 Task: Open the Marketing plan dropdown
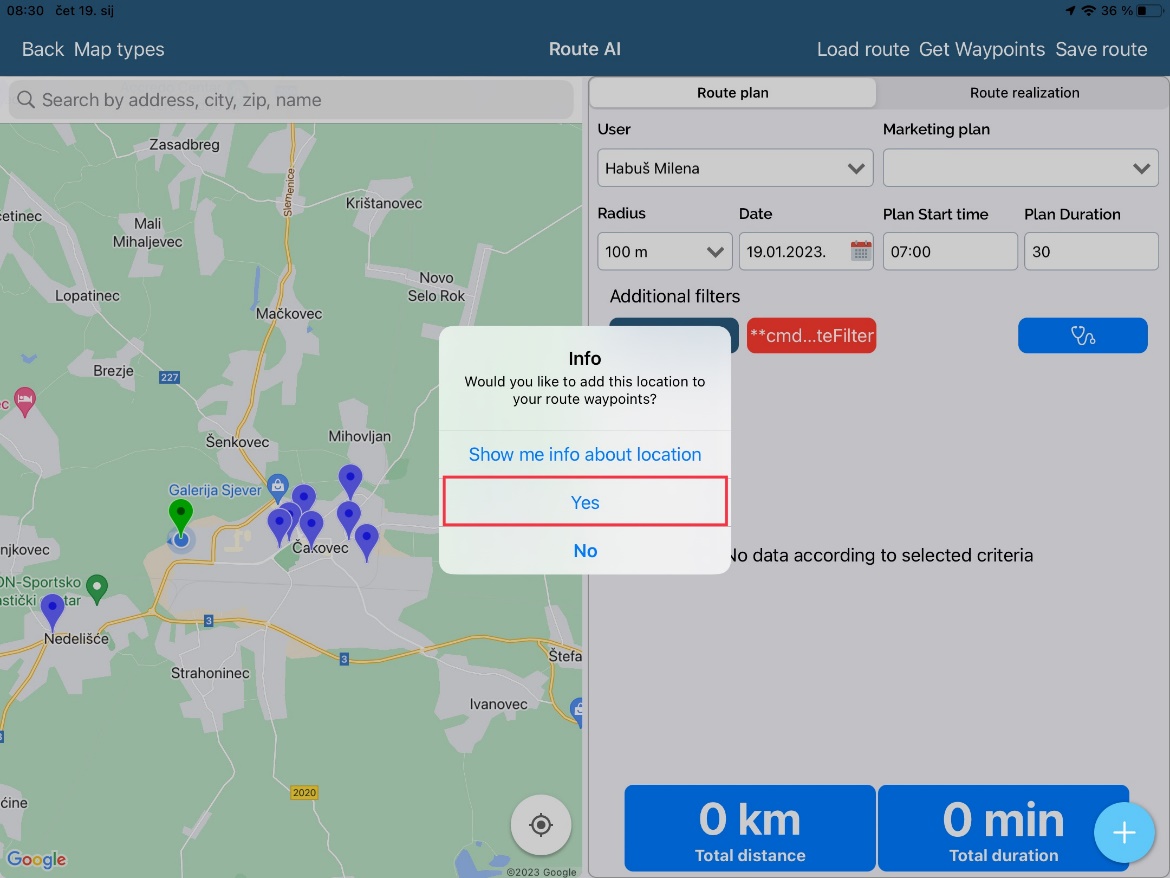(x=1020, y=168)
